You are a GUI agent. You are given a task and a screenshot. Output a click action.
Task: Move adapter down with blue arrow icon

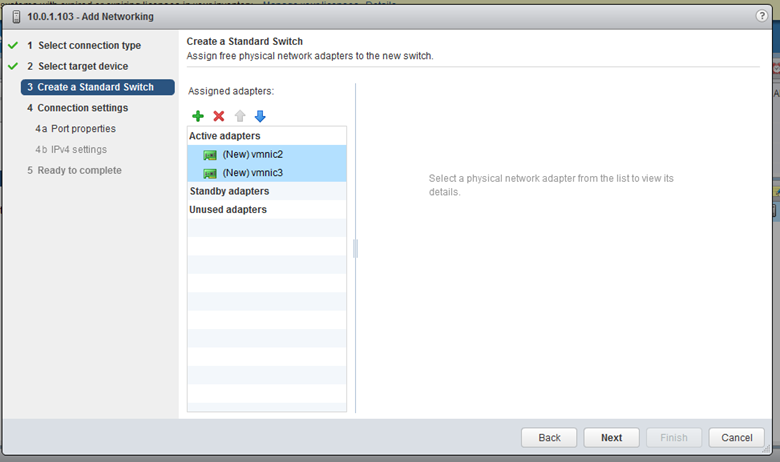coord(260,116)
